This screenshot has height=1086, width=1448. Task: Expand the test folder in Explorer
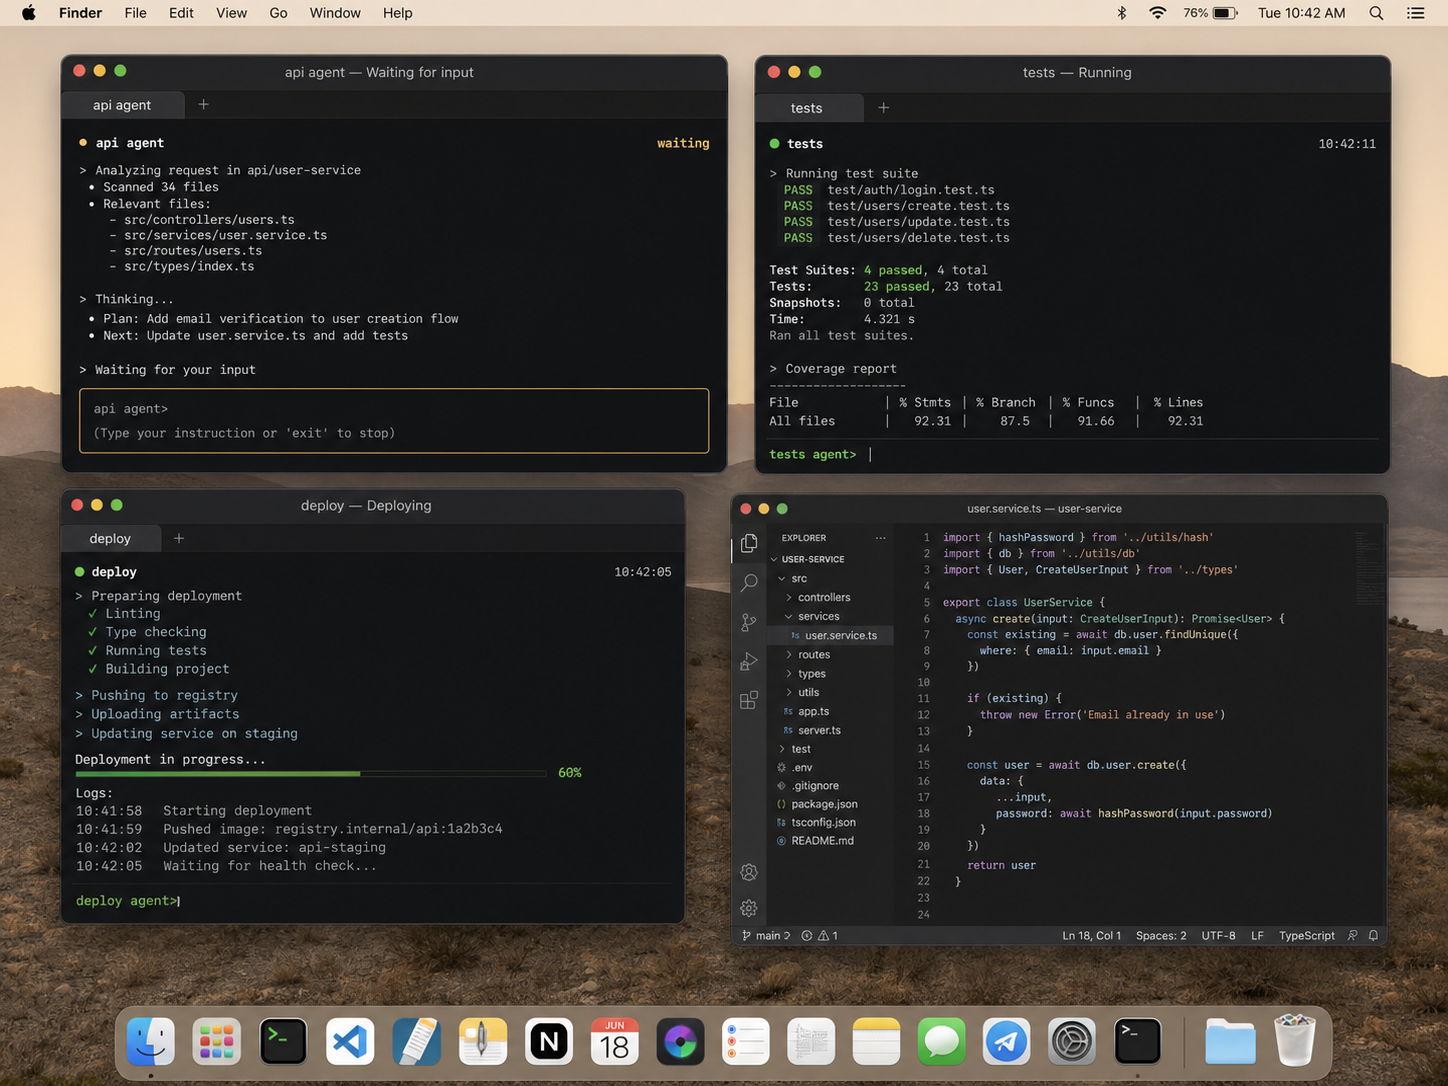pyautogui.click(x=782, y=749)
